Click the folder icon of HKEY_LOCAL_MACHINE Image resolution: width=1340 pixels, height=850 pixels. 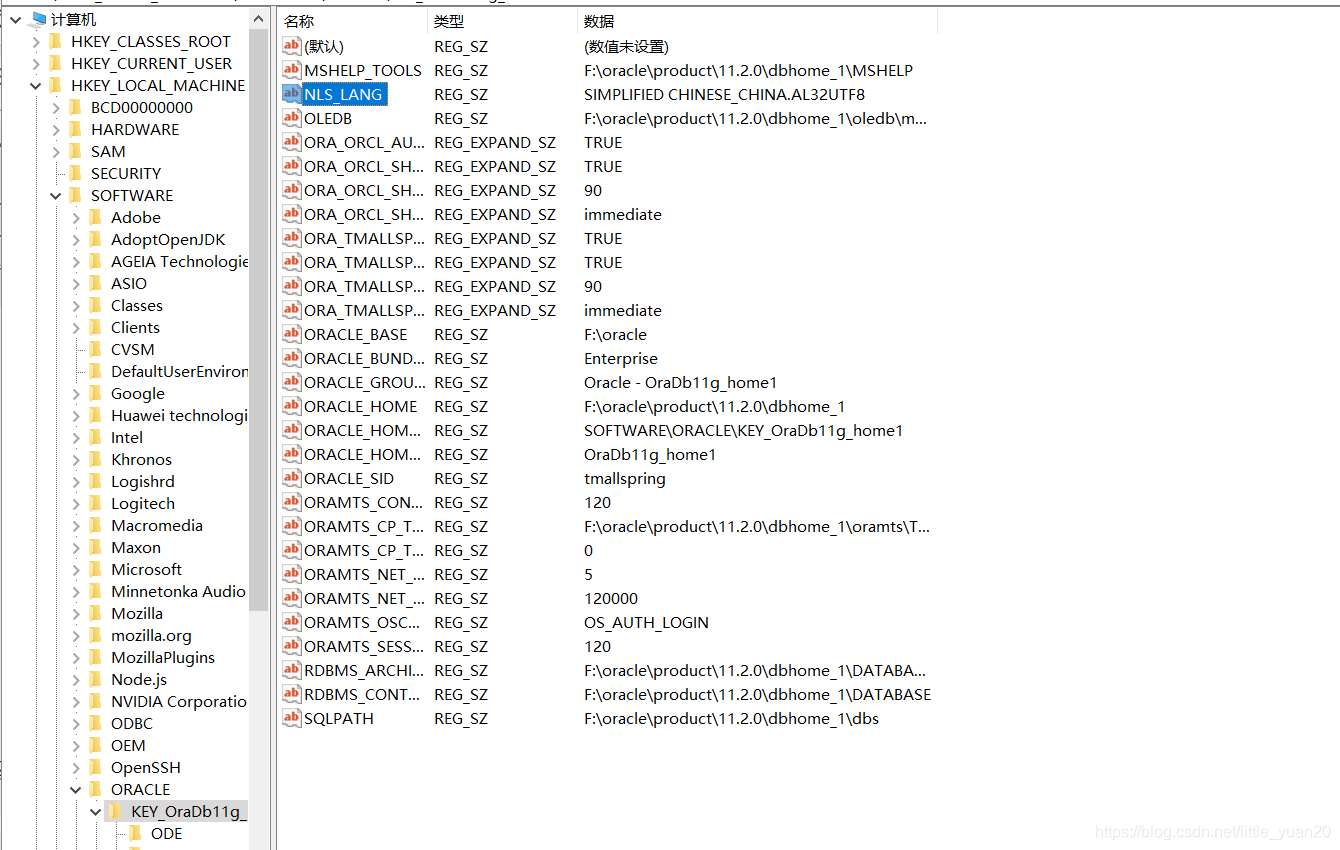[x=56, y=85]
